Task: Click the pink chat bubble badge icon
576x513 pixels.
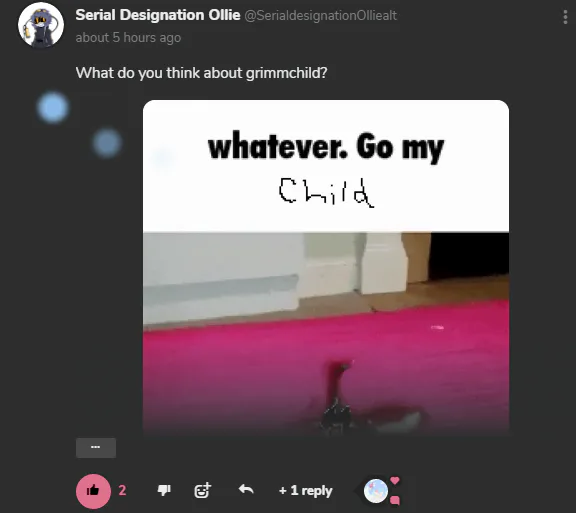Action: (x=395, y=500)
